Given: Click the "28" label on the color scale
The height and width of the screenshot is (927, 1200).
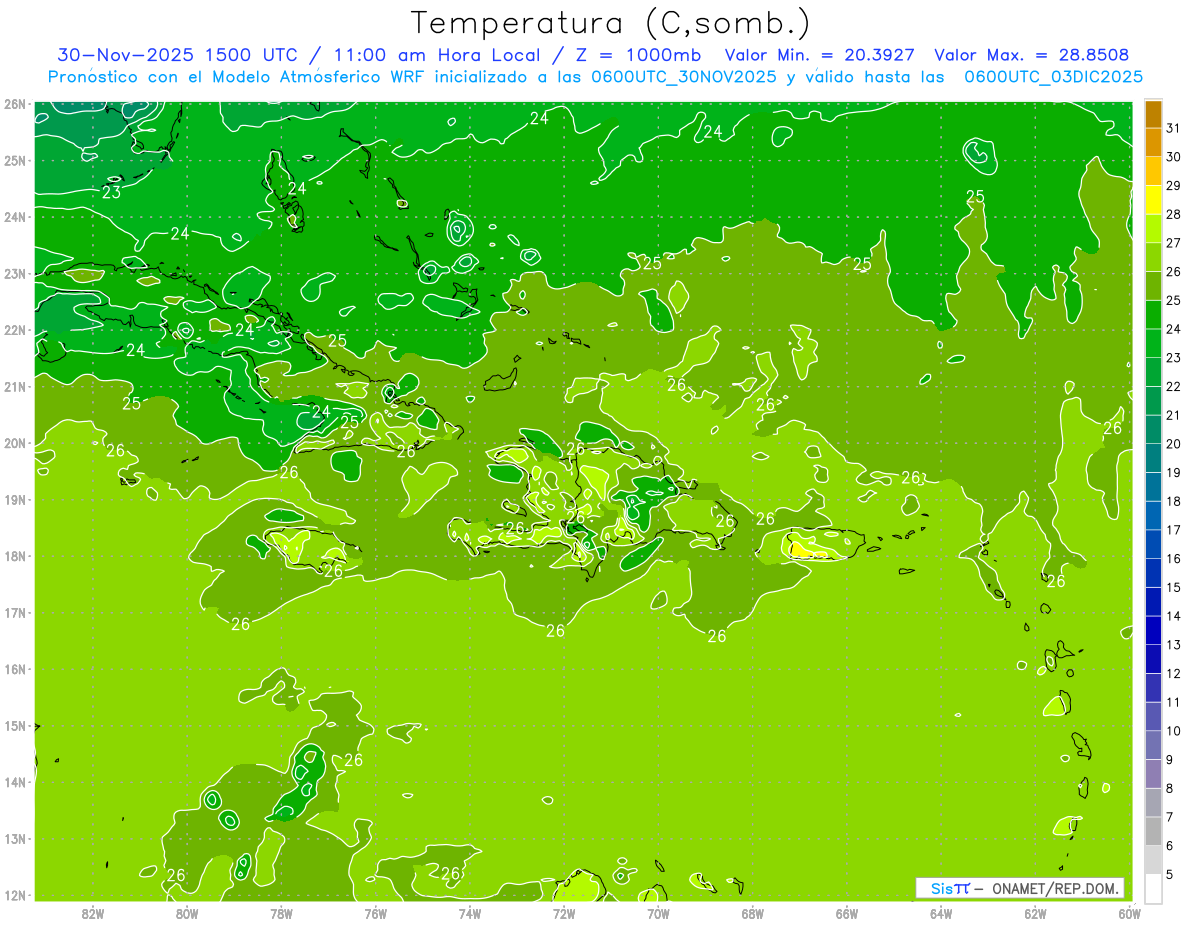Looking at the screenshot, I should (1174, 214).
